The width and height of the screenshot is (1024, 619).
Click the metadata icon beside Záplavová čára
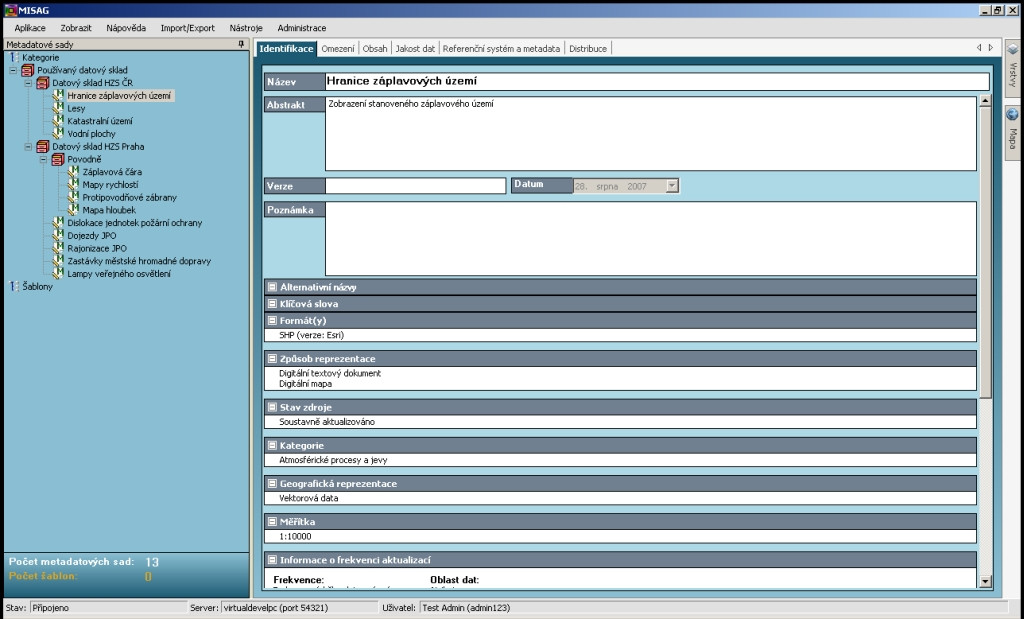tap(73, 171)
